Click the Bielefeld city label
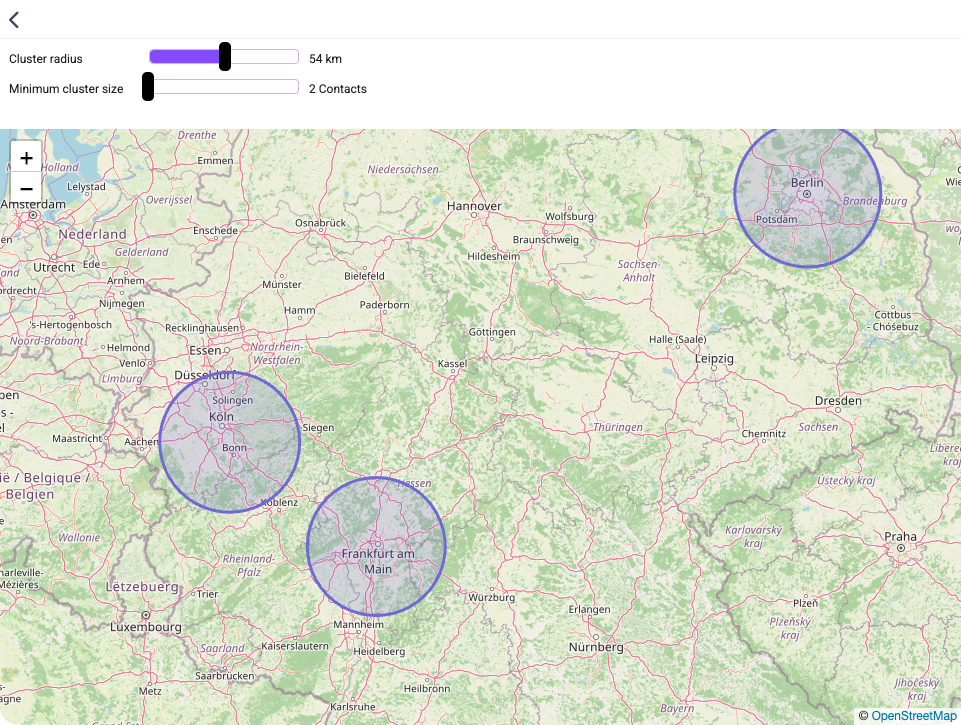961x725 pixels. 364,276
